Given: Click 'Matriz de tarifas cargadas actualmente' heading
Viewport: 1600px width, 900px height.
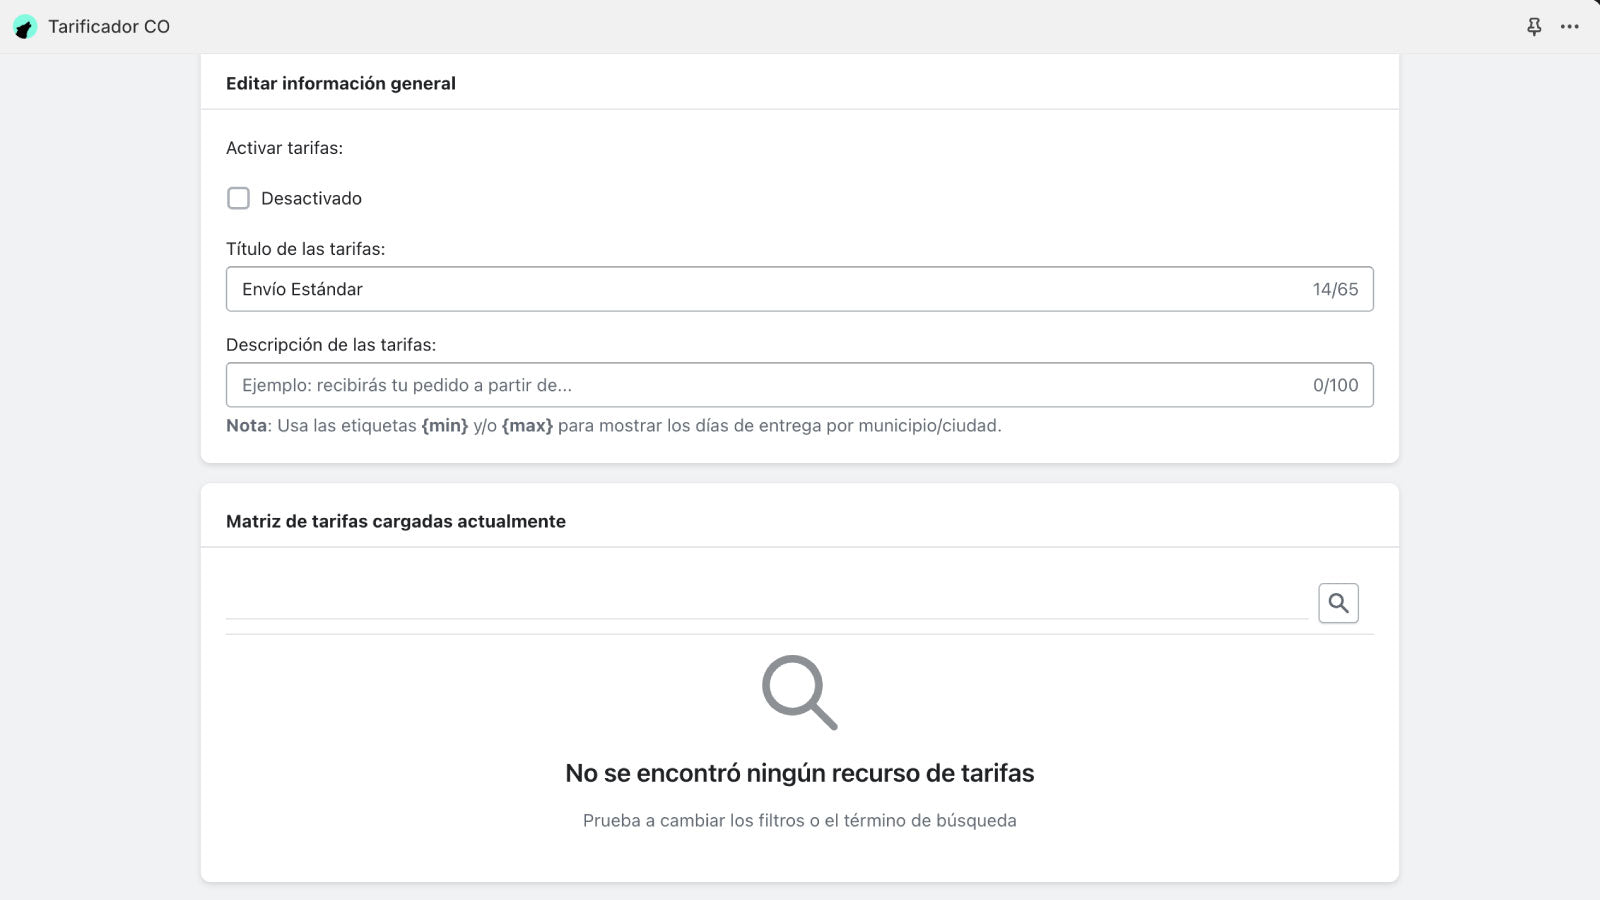Looking at the screenshot, I should [x=396, y=521].
